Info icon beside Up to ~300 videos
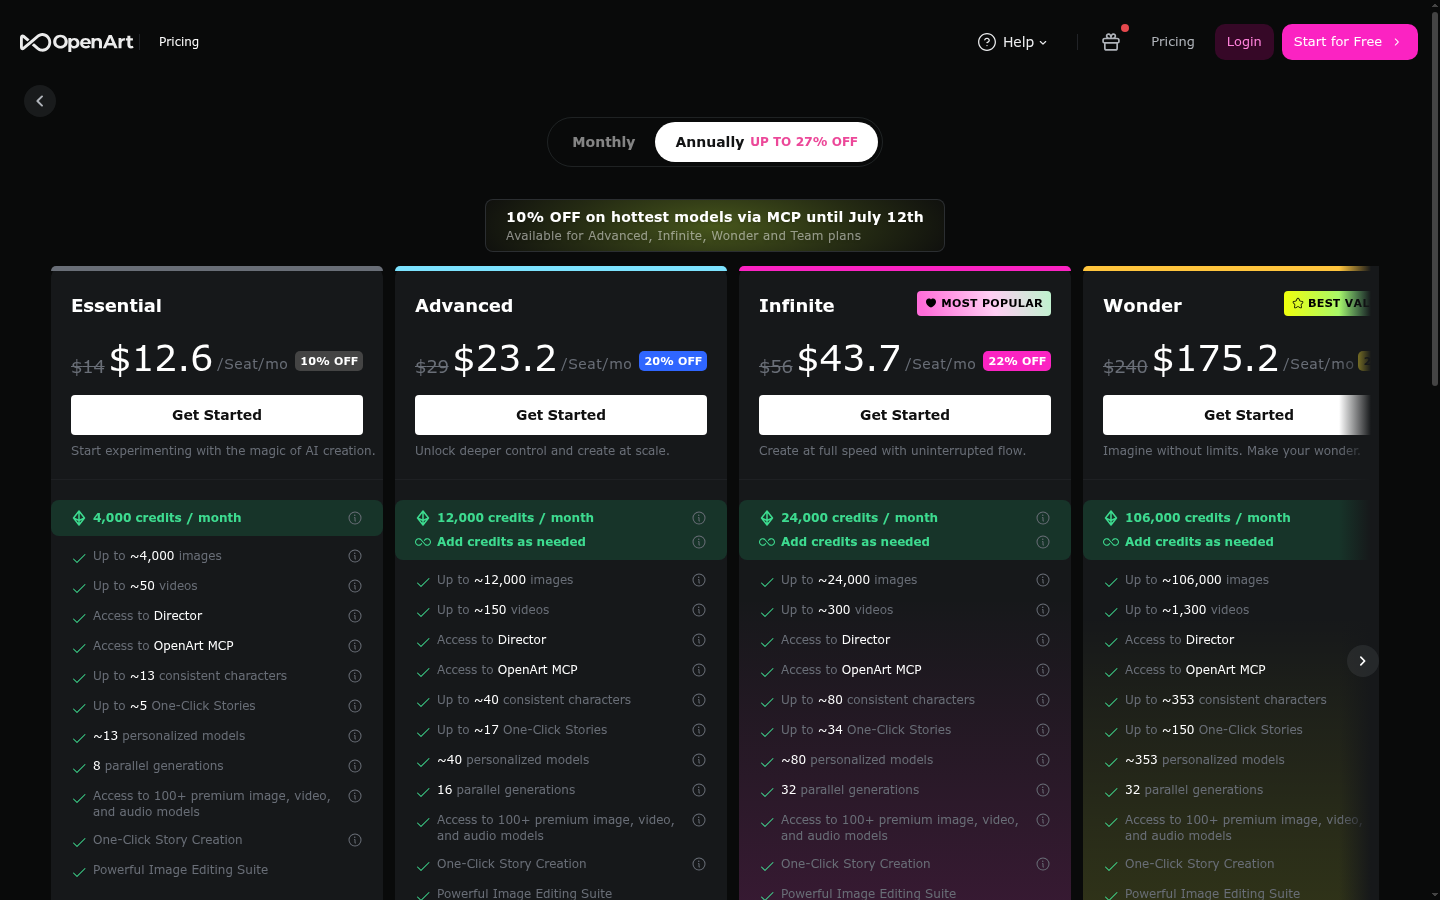 1043,610
